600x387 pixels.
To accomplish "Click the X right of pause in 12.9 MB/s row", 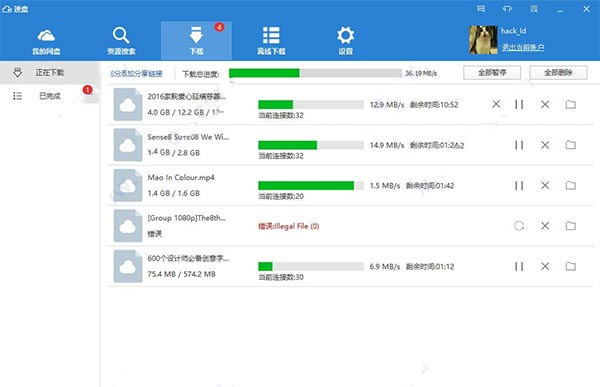I will coord(545,105).
